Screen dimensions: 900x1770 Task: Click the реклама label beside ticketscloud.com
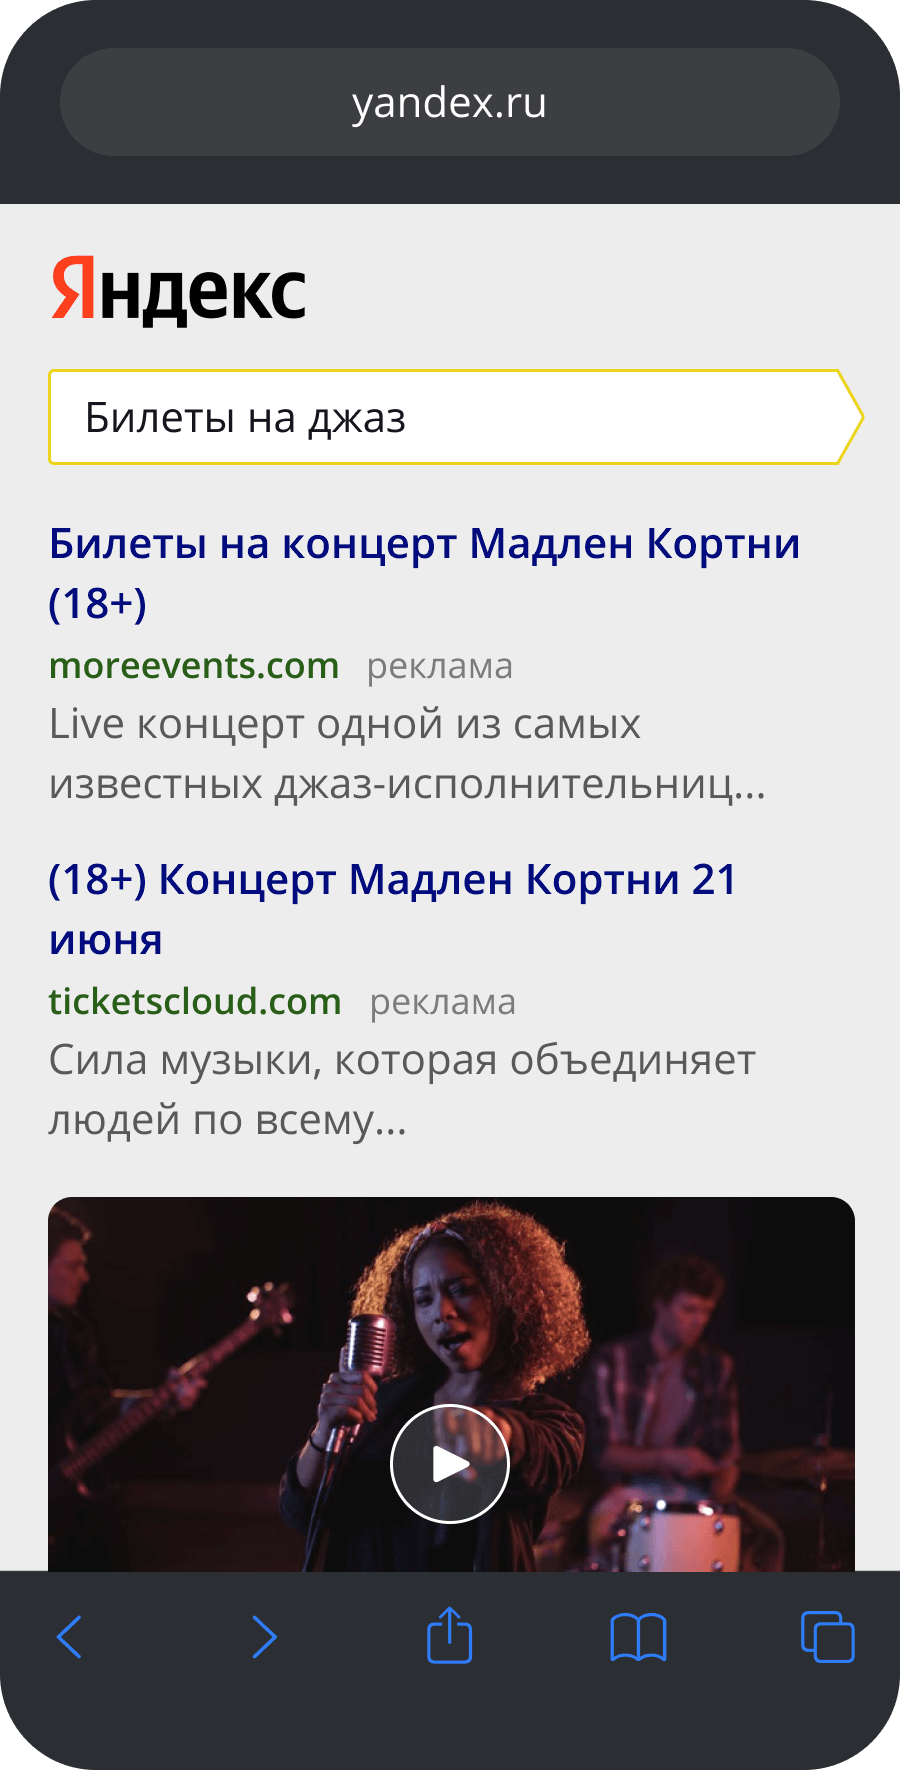click(443, 1003)
